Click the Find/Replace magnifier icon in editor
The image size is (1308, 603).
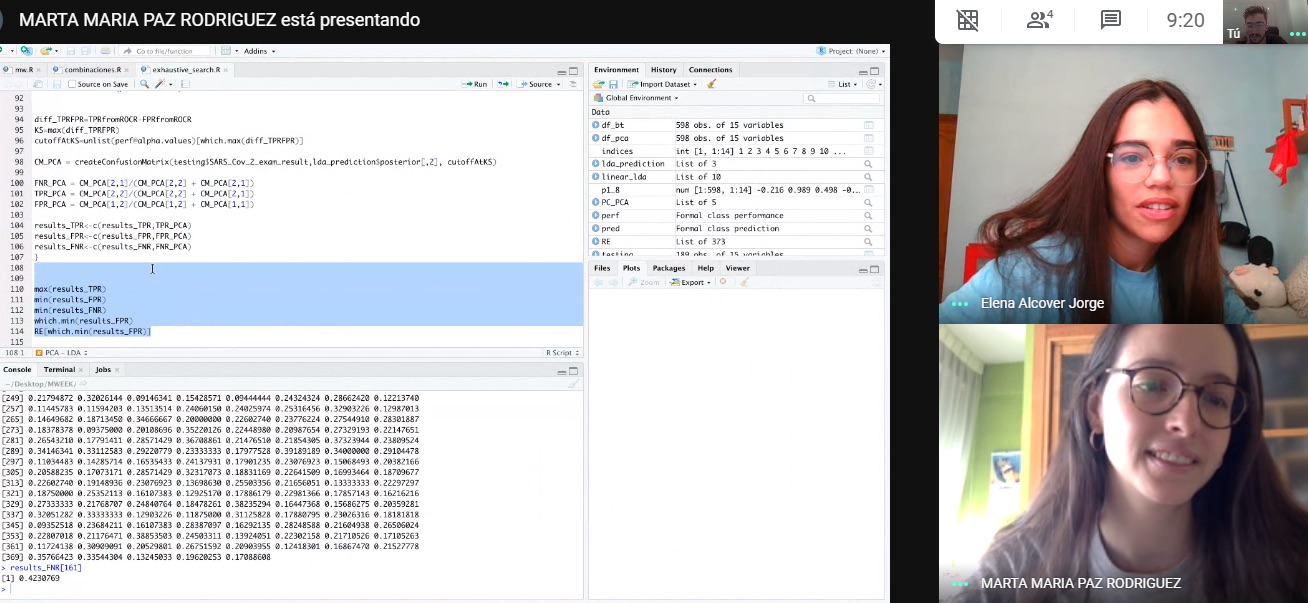click(x=145, y=84)
